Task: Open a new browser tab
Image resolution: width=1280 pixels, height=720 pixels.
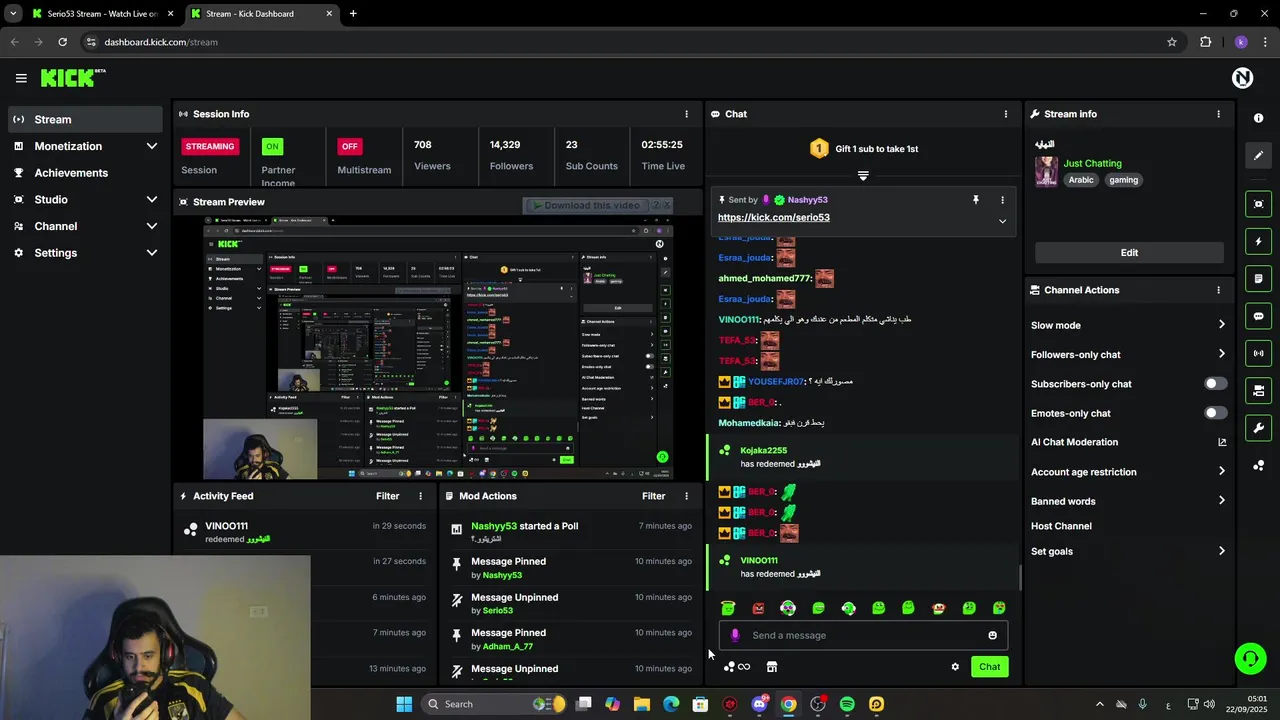Action: (353, 14)
